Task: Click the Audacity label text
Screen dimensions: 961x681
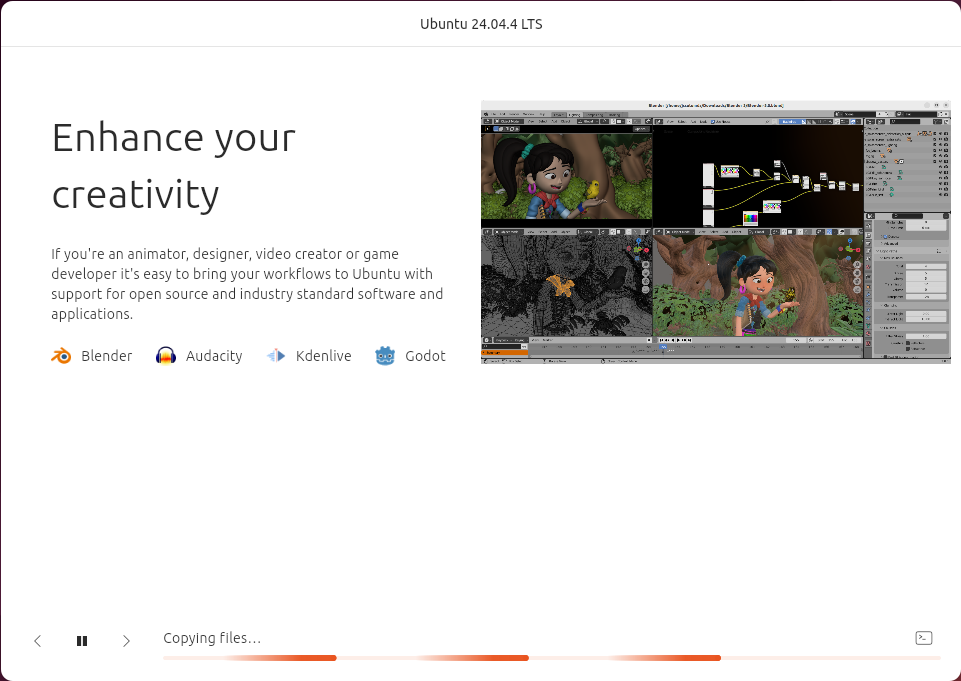Action: pos(214,356)
